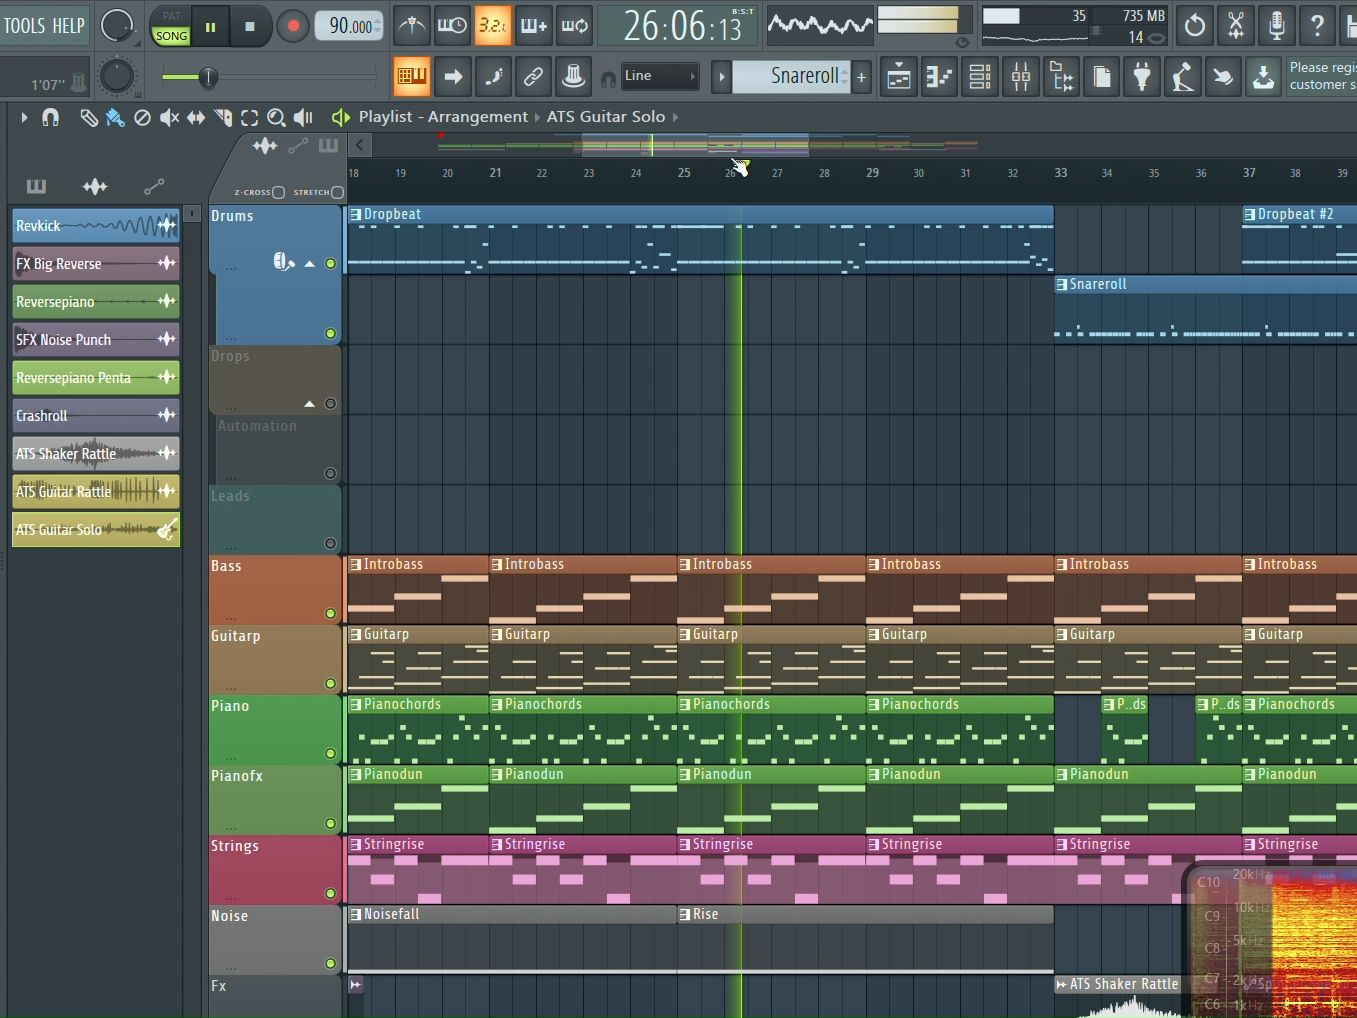
Task: Toggle playlist snap magnet icon
Action: coord(51,118)
